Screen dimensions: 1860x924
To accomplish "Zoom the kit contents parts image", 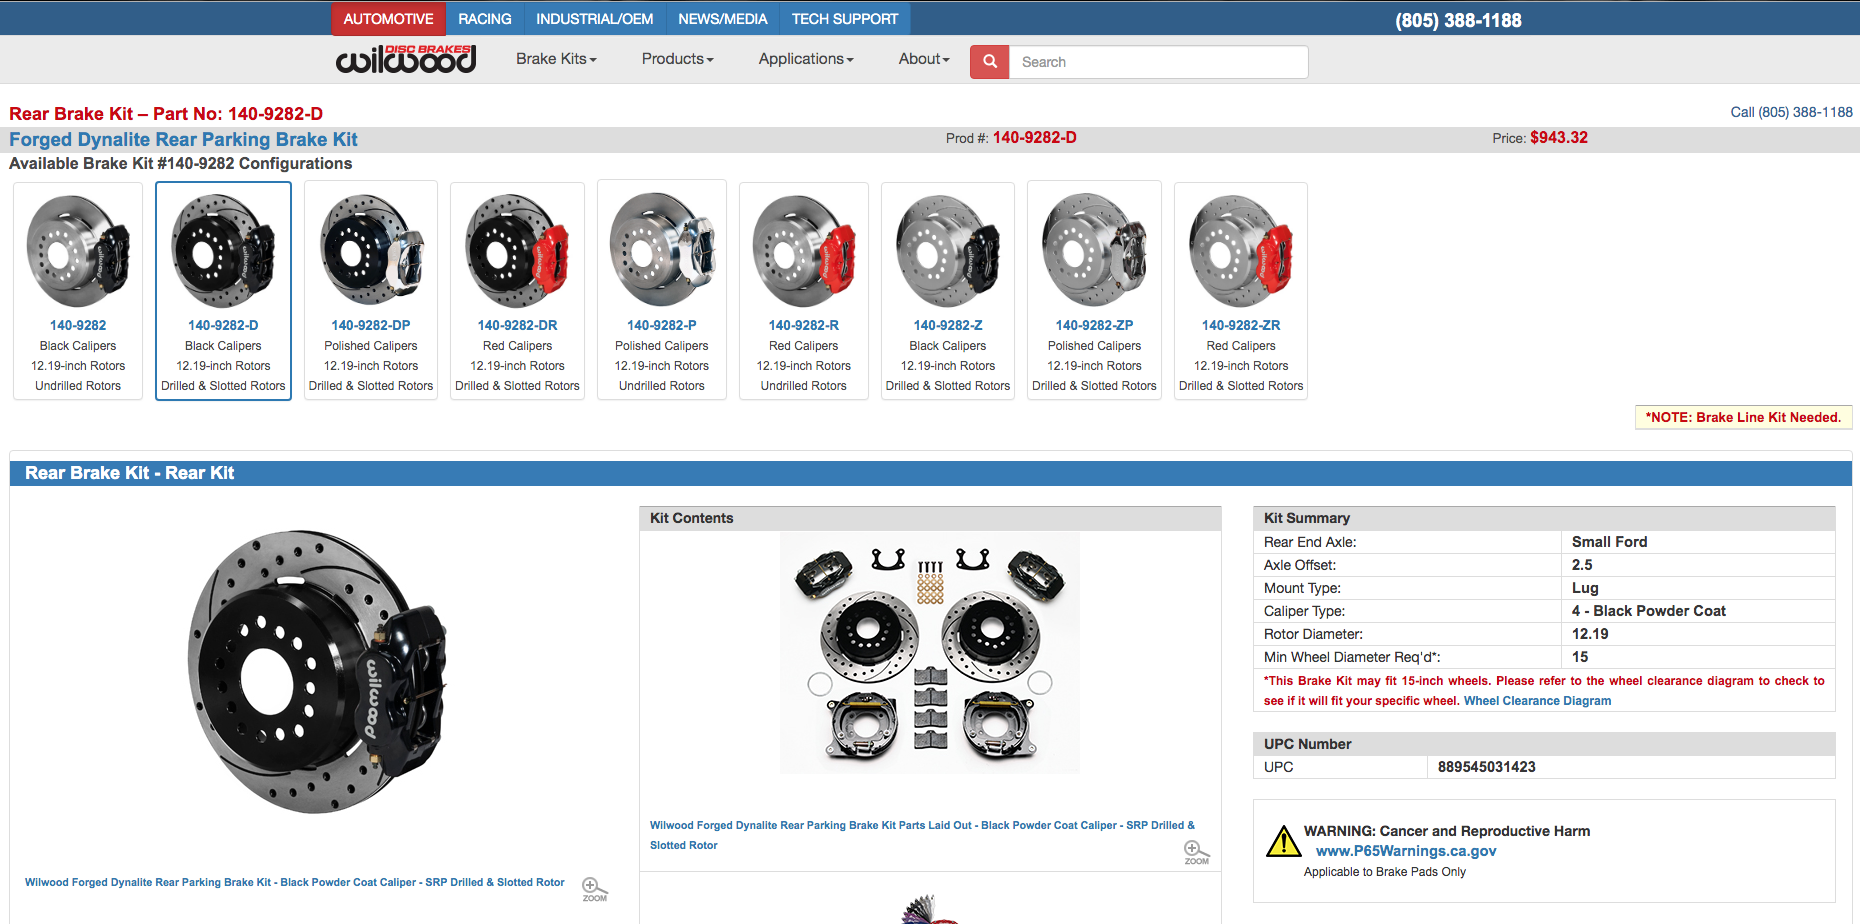I will [x=1196, y=853].
